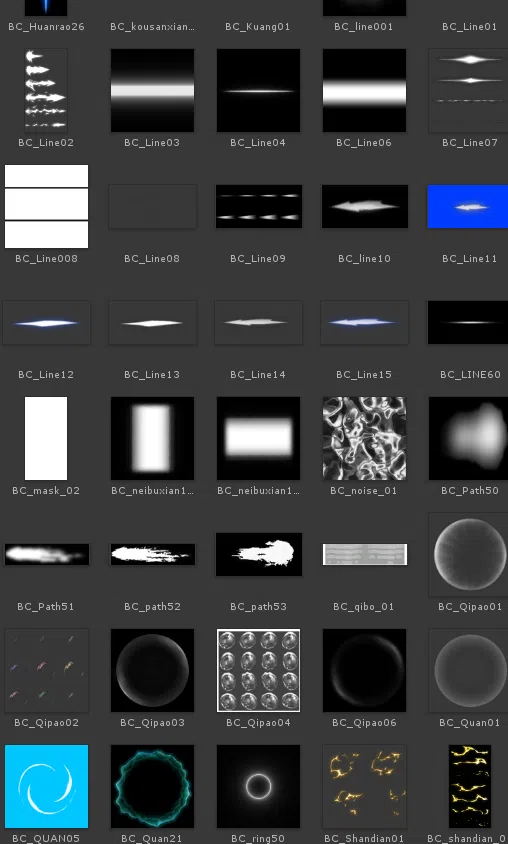Pick the BC_Shandian01 lightning texture
The width and height of the screenshot is (508, 844).
(x=364, y=786)
